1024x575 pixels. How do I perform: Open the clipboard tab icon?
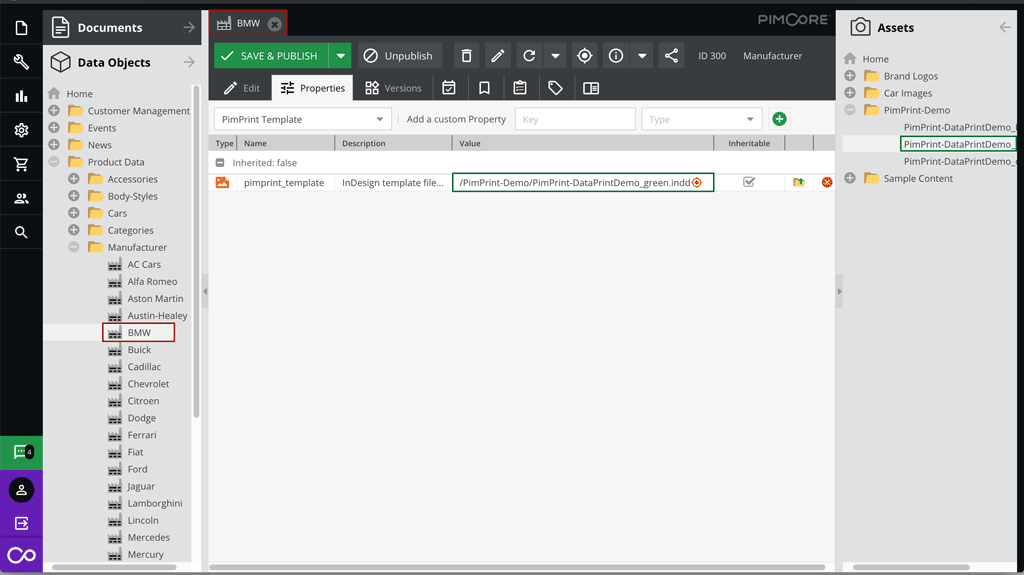(520, 88)
